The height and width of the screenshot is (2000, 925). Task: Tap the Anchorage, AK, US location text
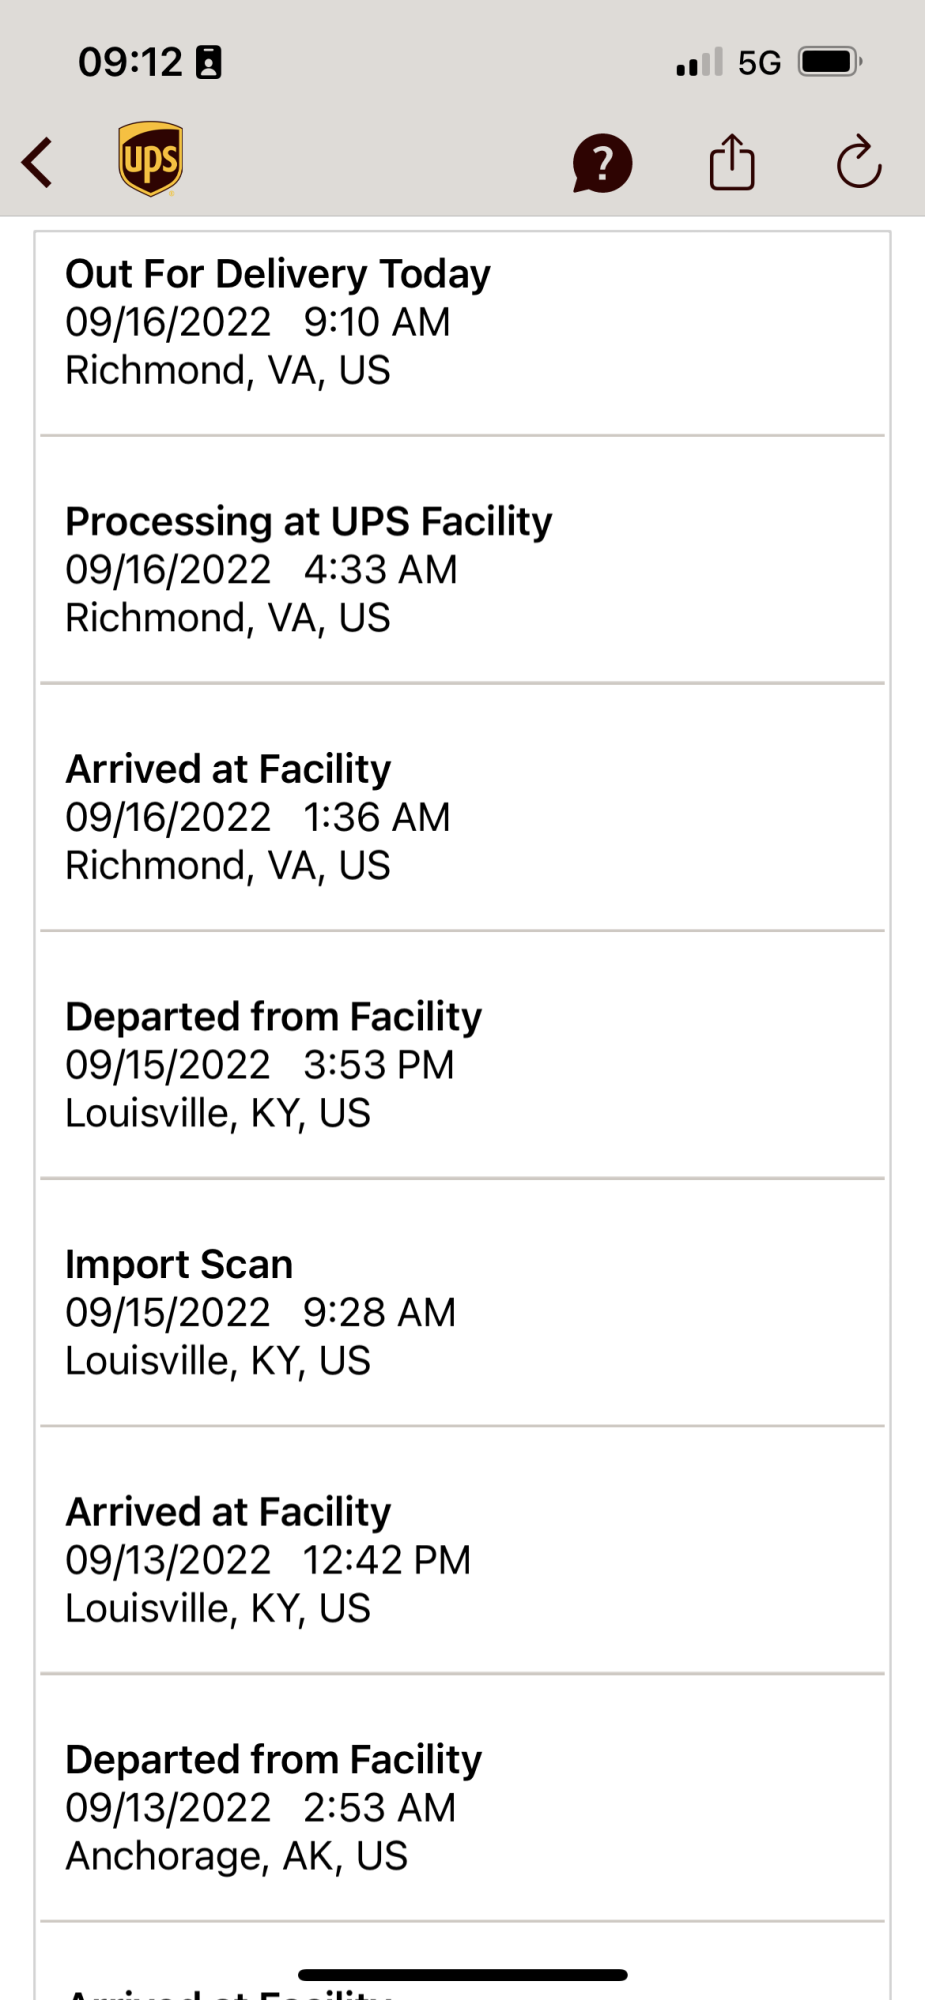click(236, 1856)
